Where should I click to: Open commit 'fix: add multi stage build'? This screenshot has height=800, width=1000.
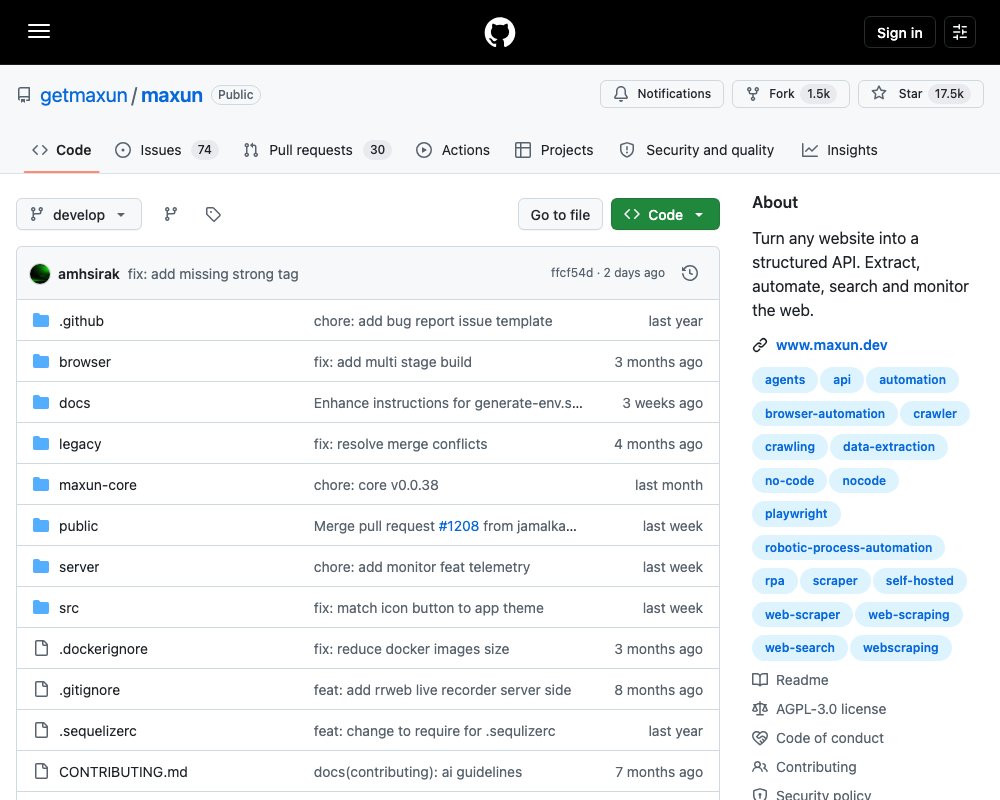click(x=392, y=362)
